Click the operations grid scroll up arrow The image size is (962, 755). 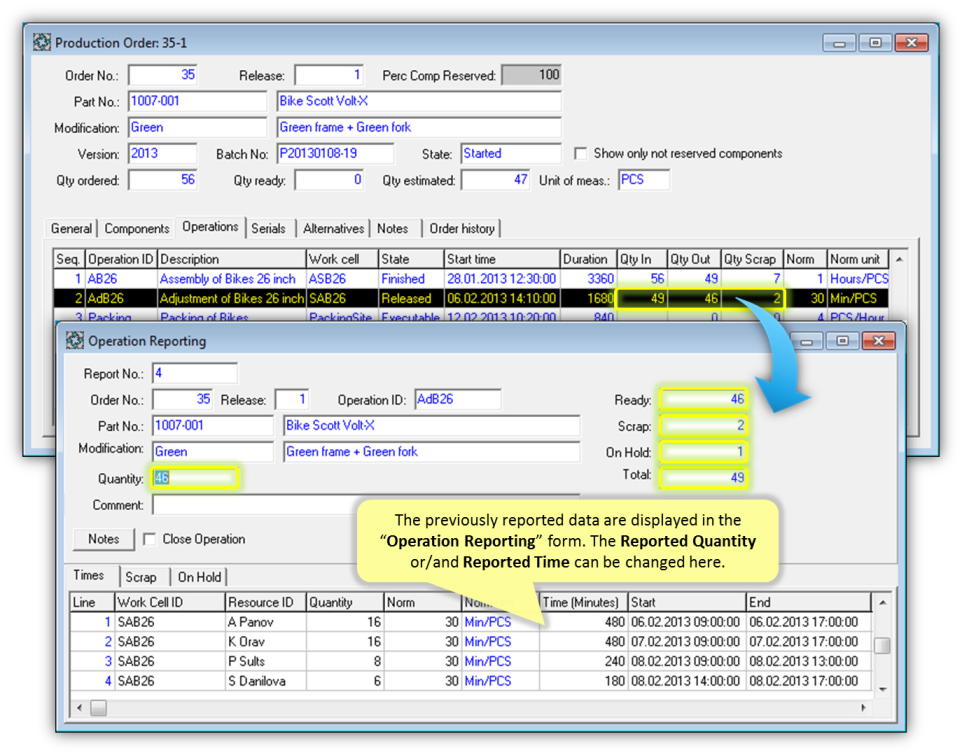coord(899,259)
